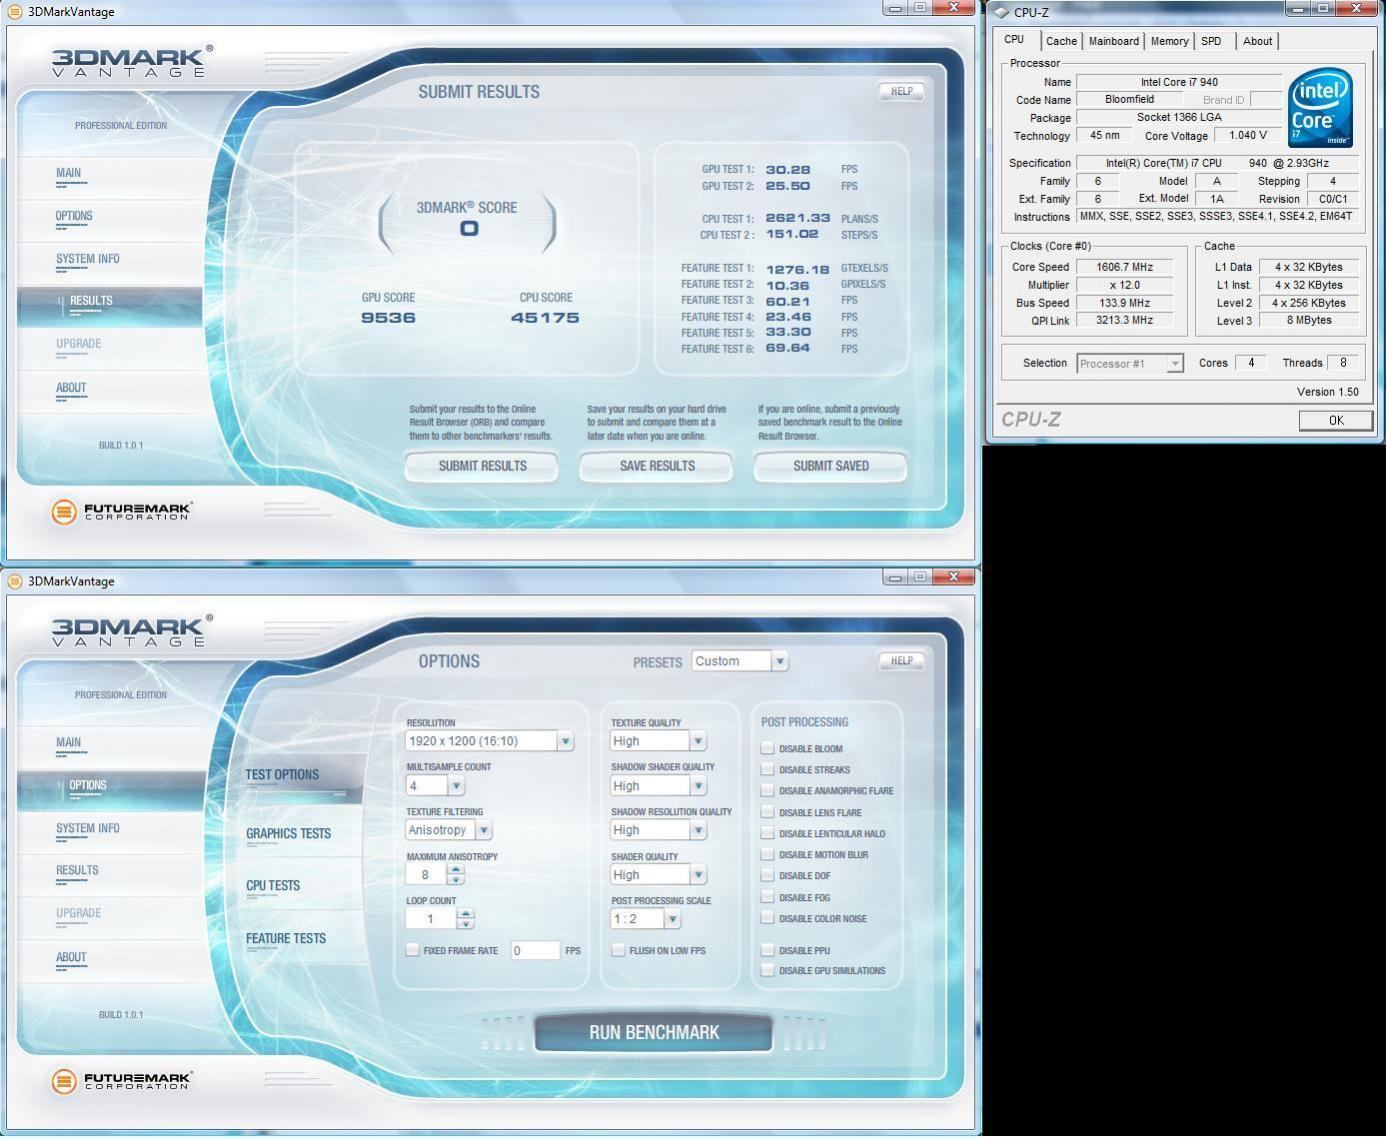Click Help button in the results window
Image resolution: width=1386 pixels, height=1140 pixels.
pos(901,91)
